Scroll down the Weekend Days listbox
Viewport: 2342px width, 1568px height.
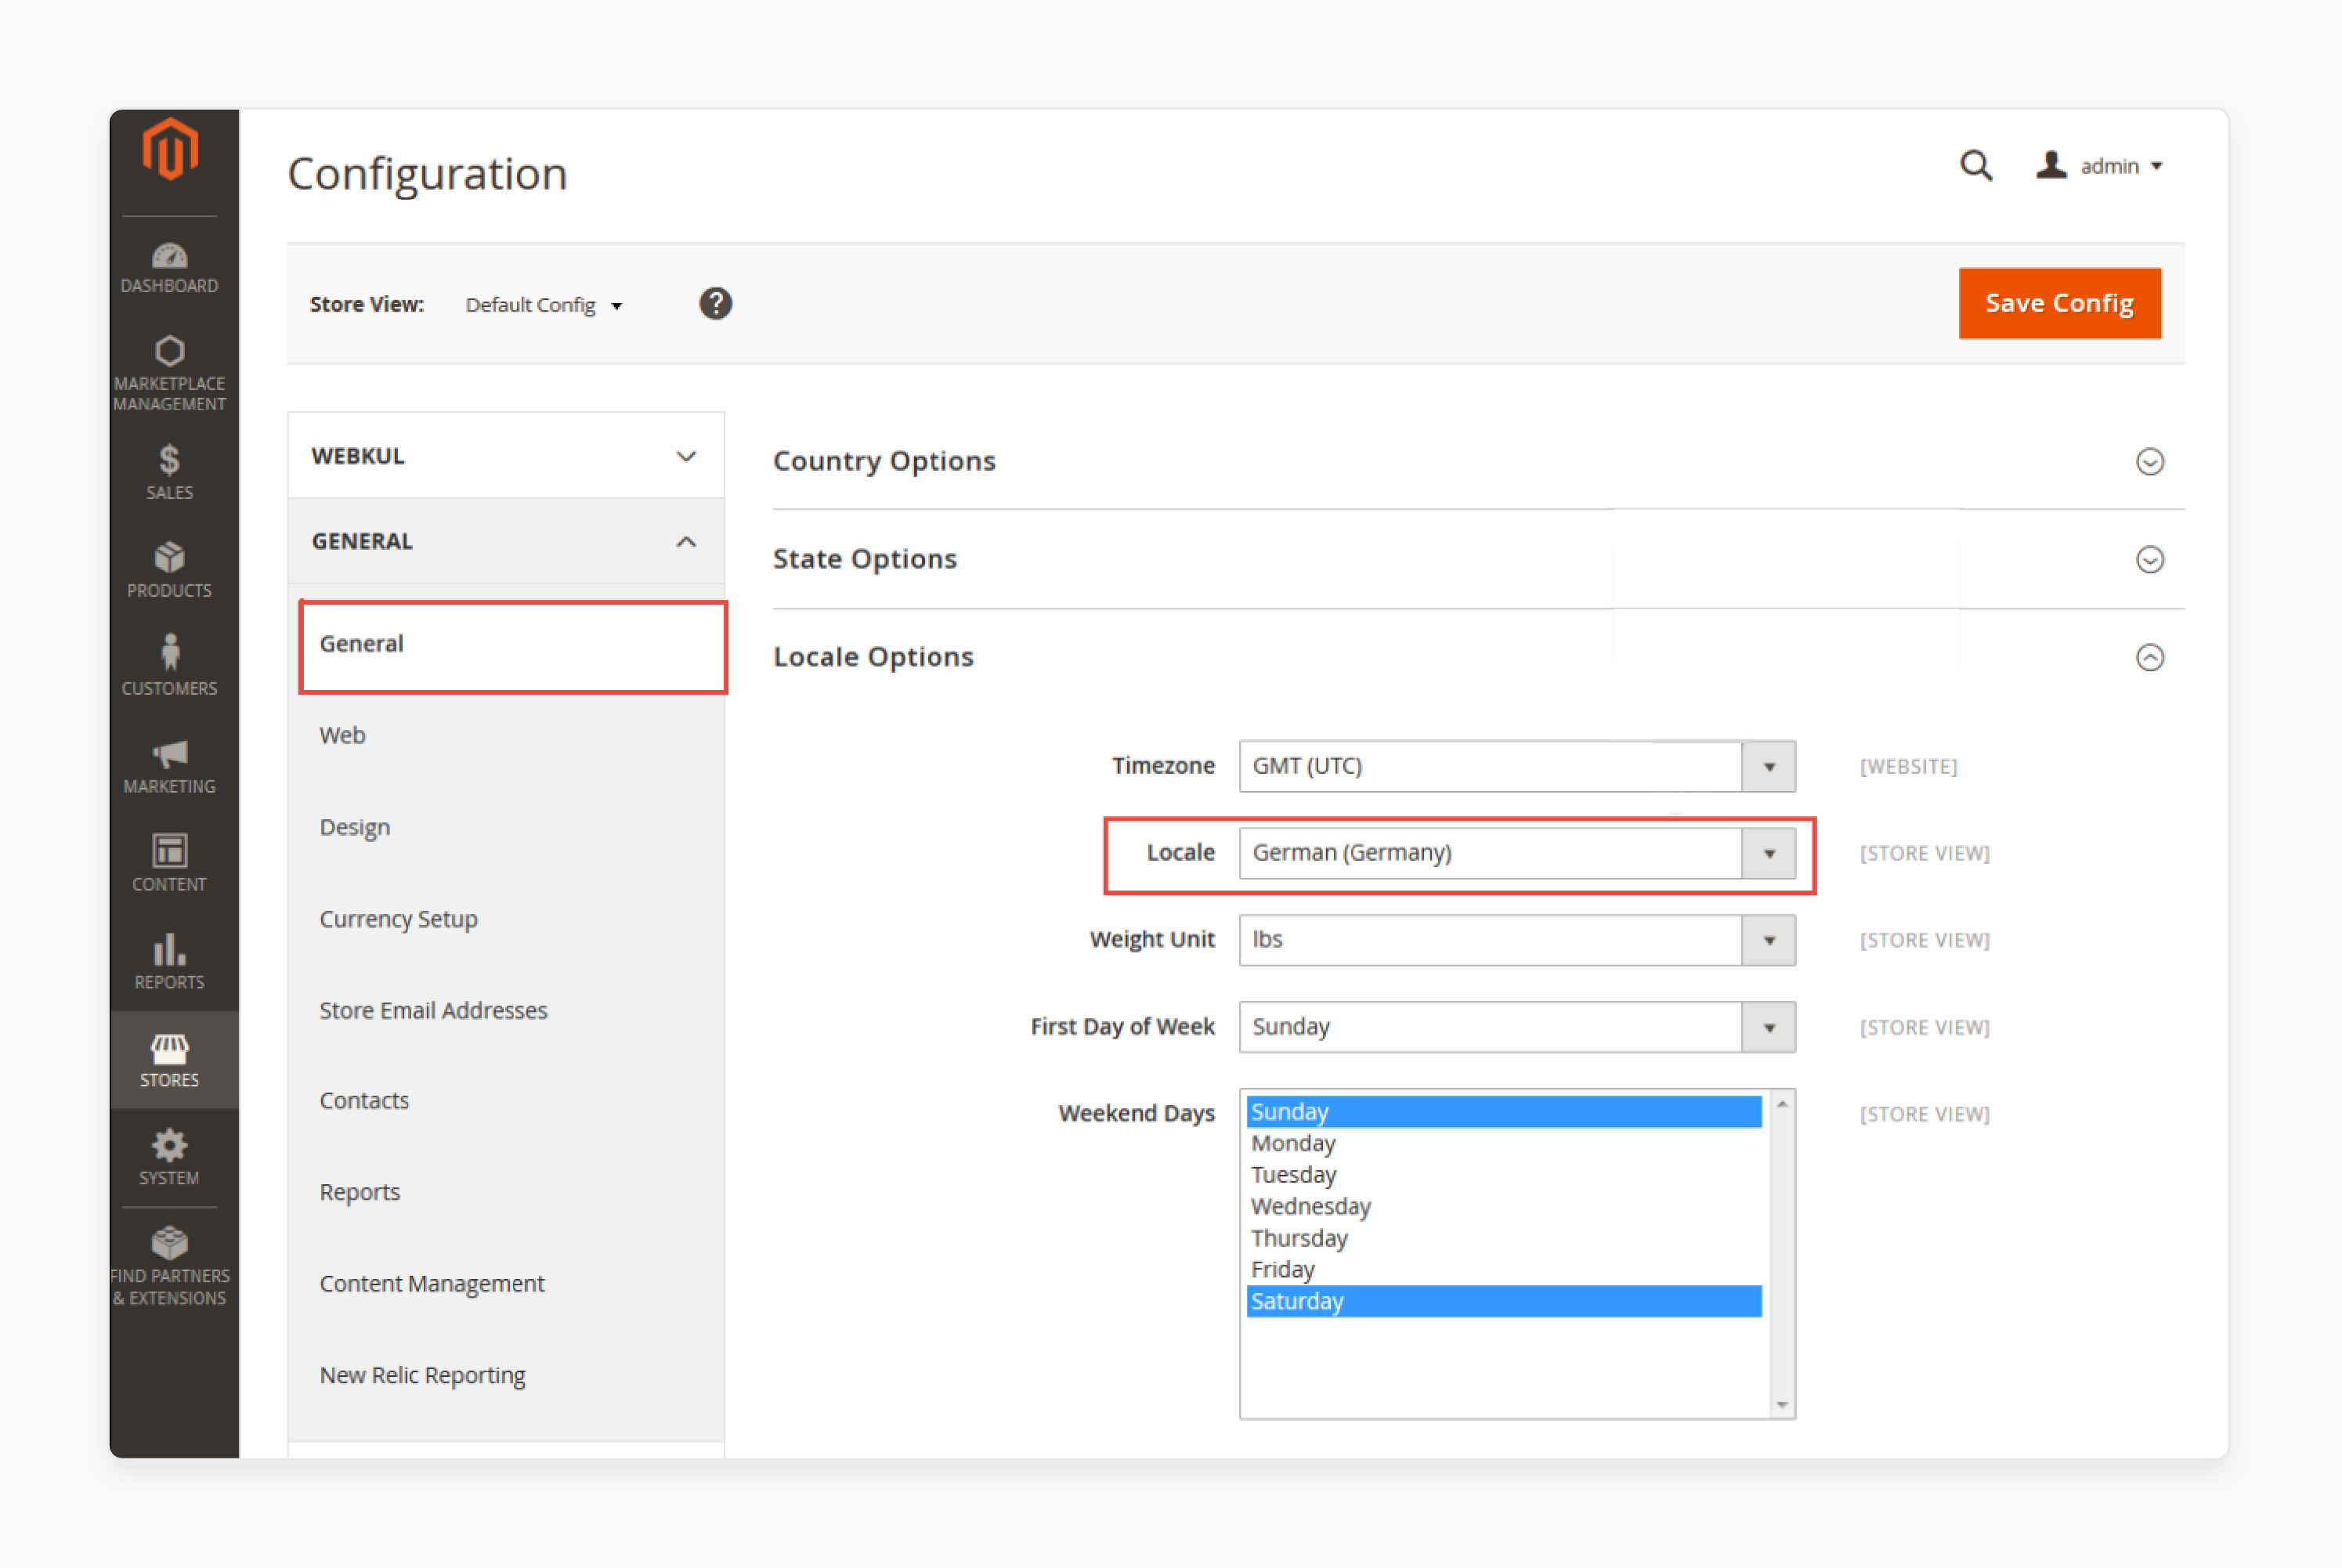click(x=1780, y=1400)
